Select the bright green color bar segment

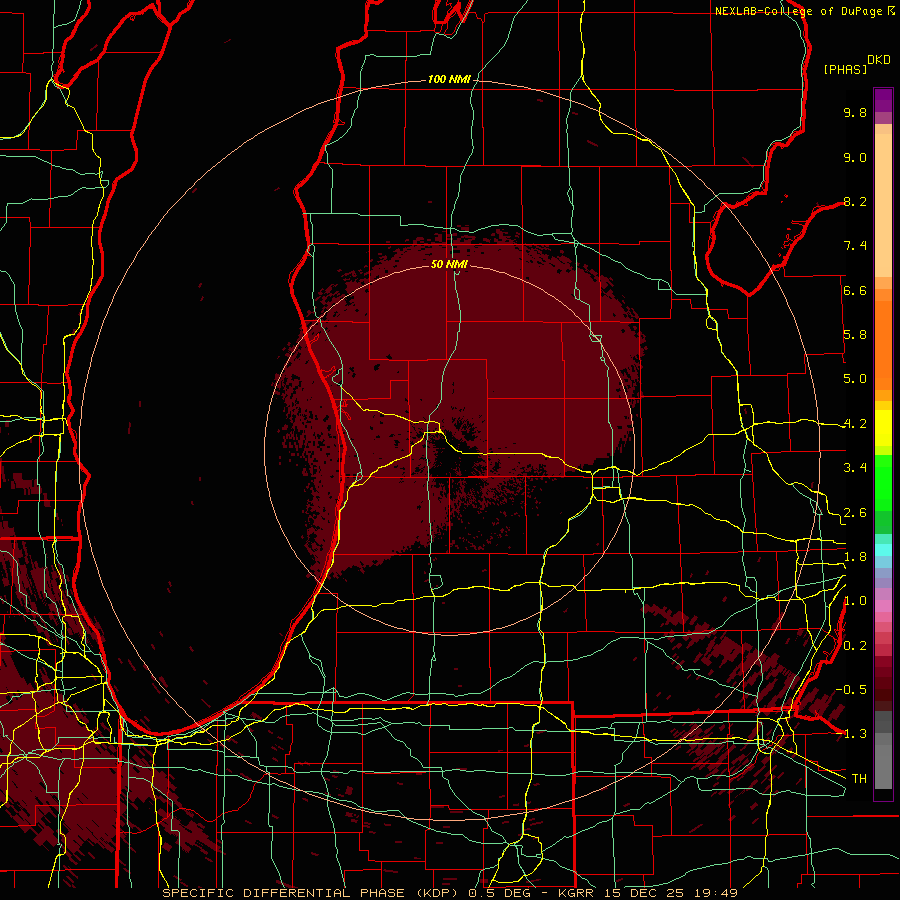(x=883, y=483)
